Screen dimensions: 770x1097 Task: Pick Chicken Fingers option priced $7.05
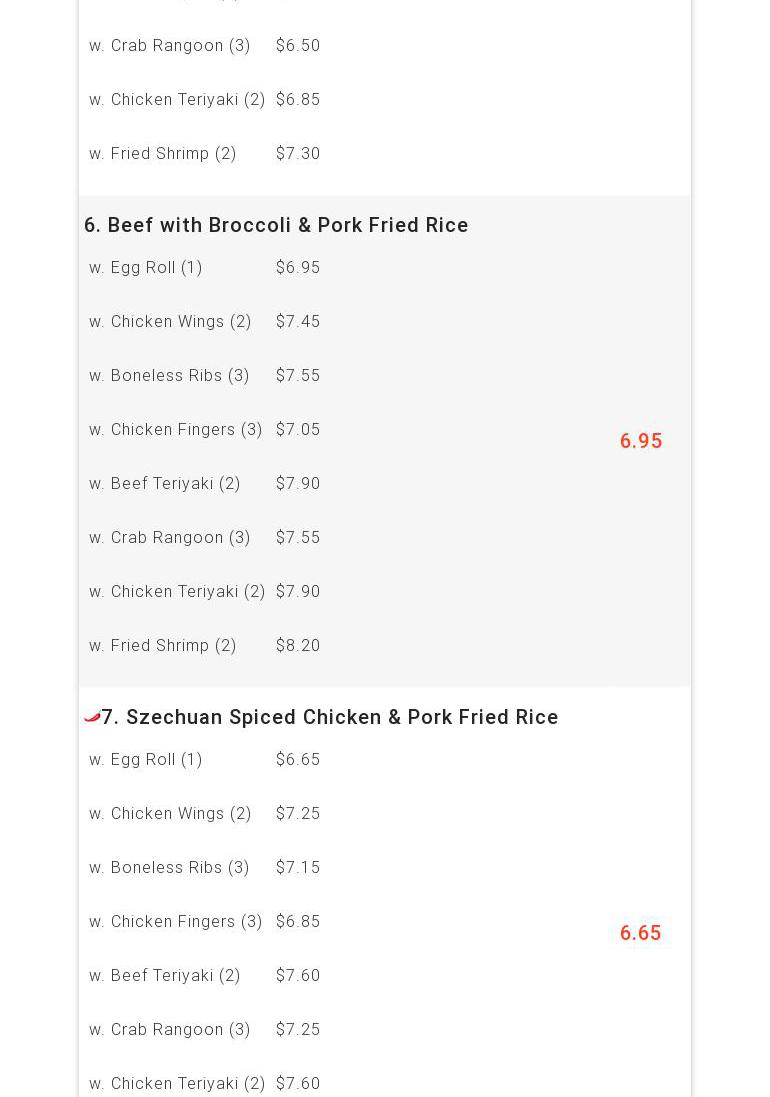pos(175,430)
